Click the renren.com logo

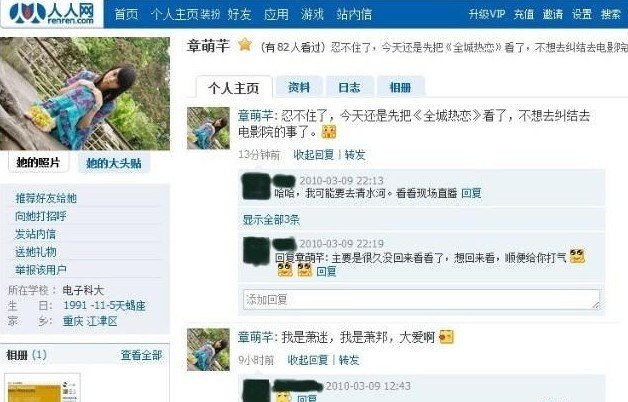(52, 13)
